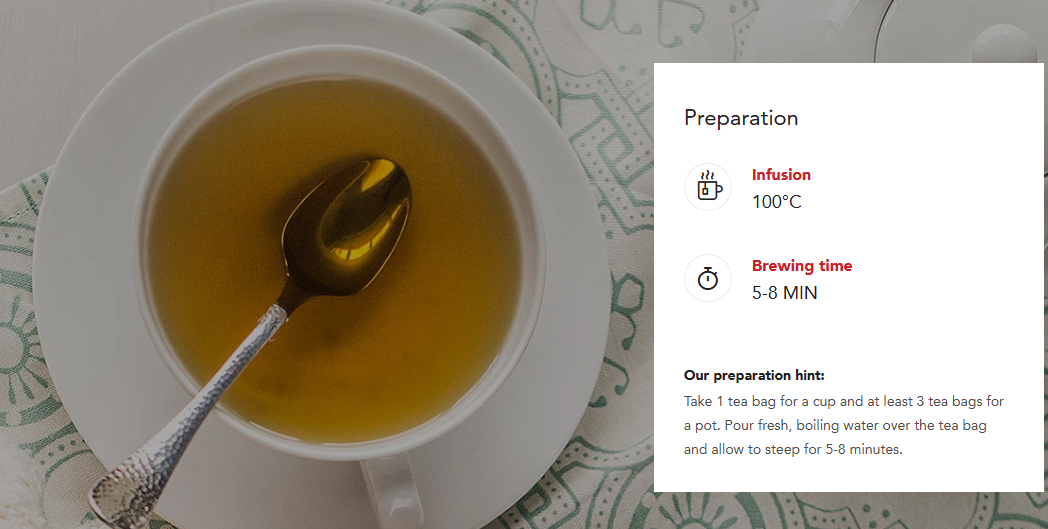Click the 'Our preparation hint:' bold heading
The width and height of the screenshot is (1048, 529).
pyautogui.click(x=754, y=375)
